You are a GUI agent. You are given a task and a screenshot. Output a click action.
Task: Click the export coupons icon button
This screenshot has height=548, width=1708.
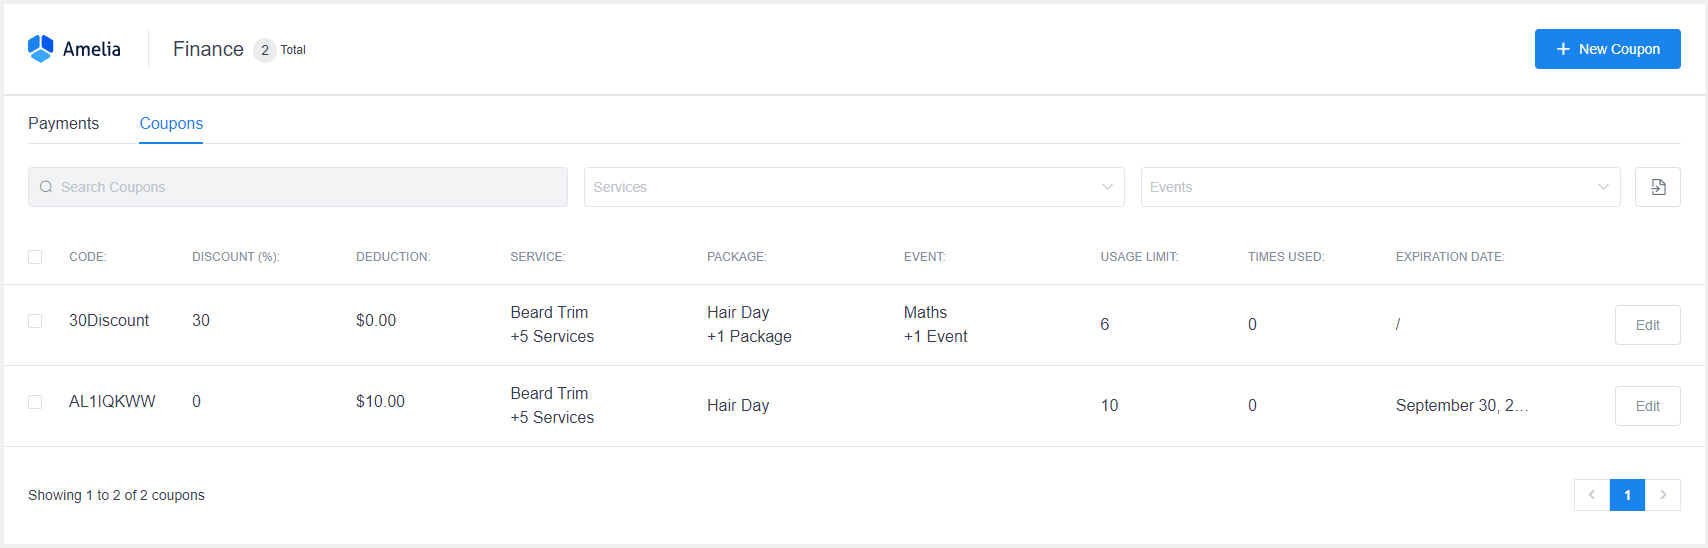pos(1657,187)
